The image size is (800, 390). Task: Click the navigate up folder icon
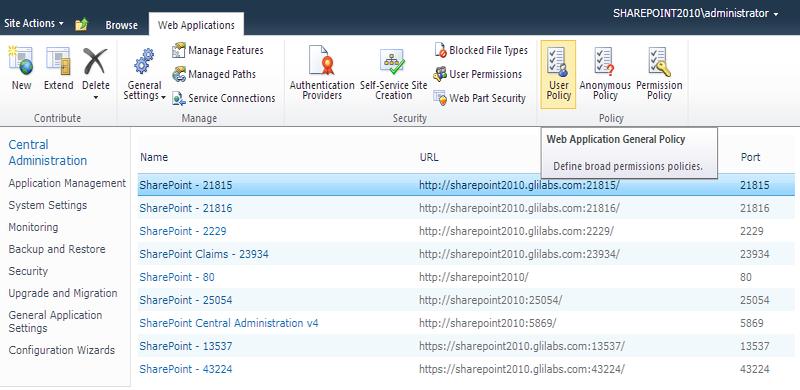[82, 24]
